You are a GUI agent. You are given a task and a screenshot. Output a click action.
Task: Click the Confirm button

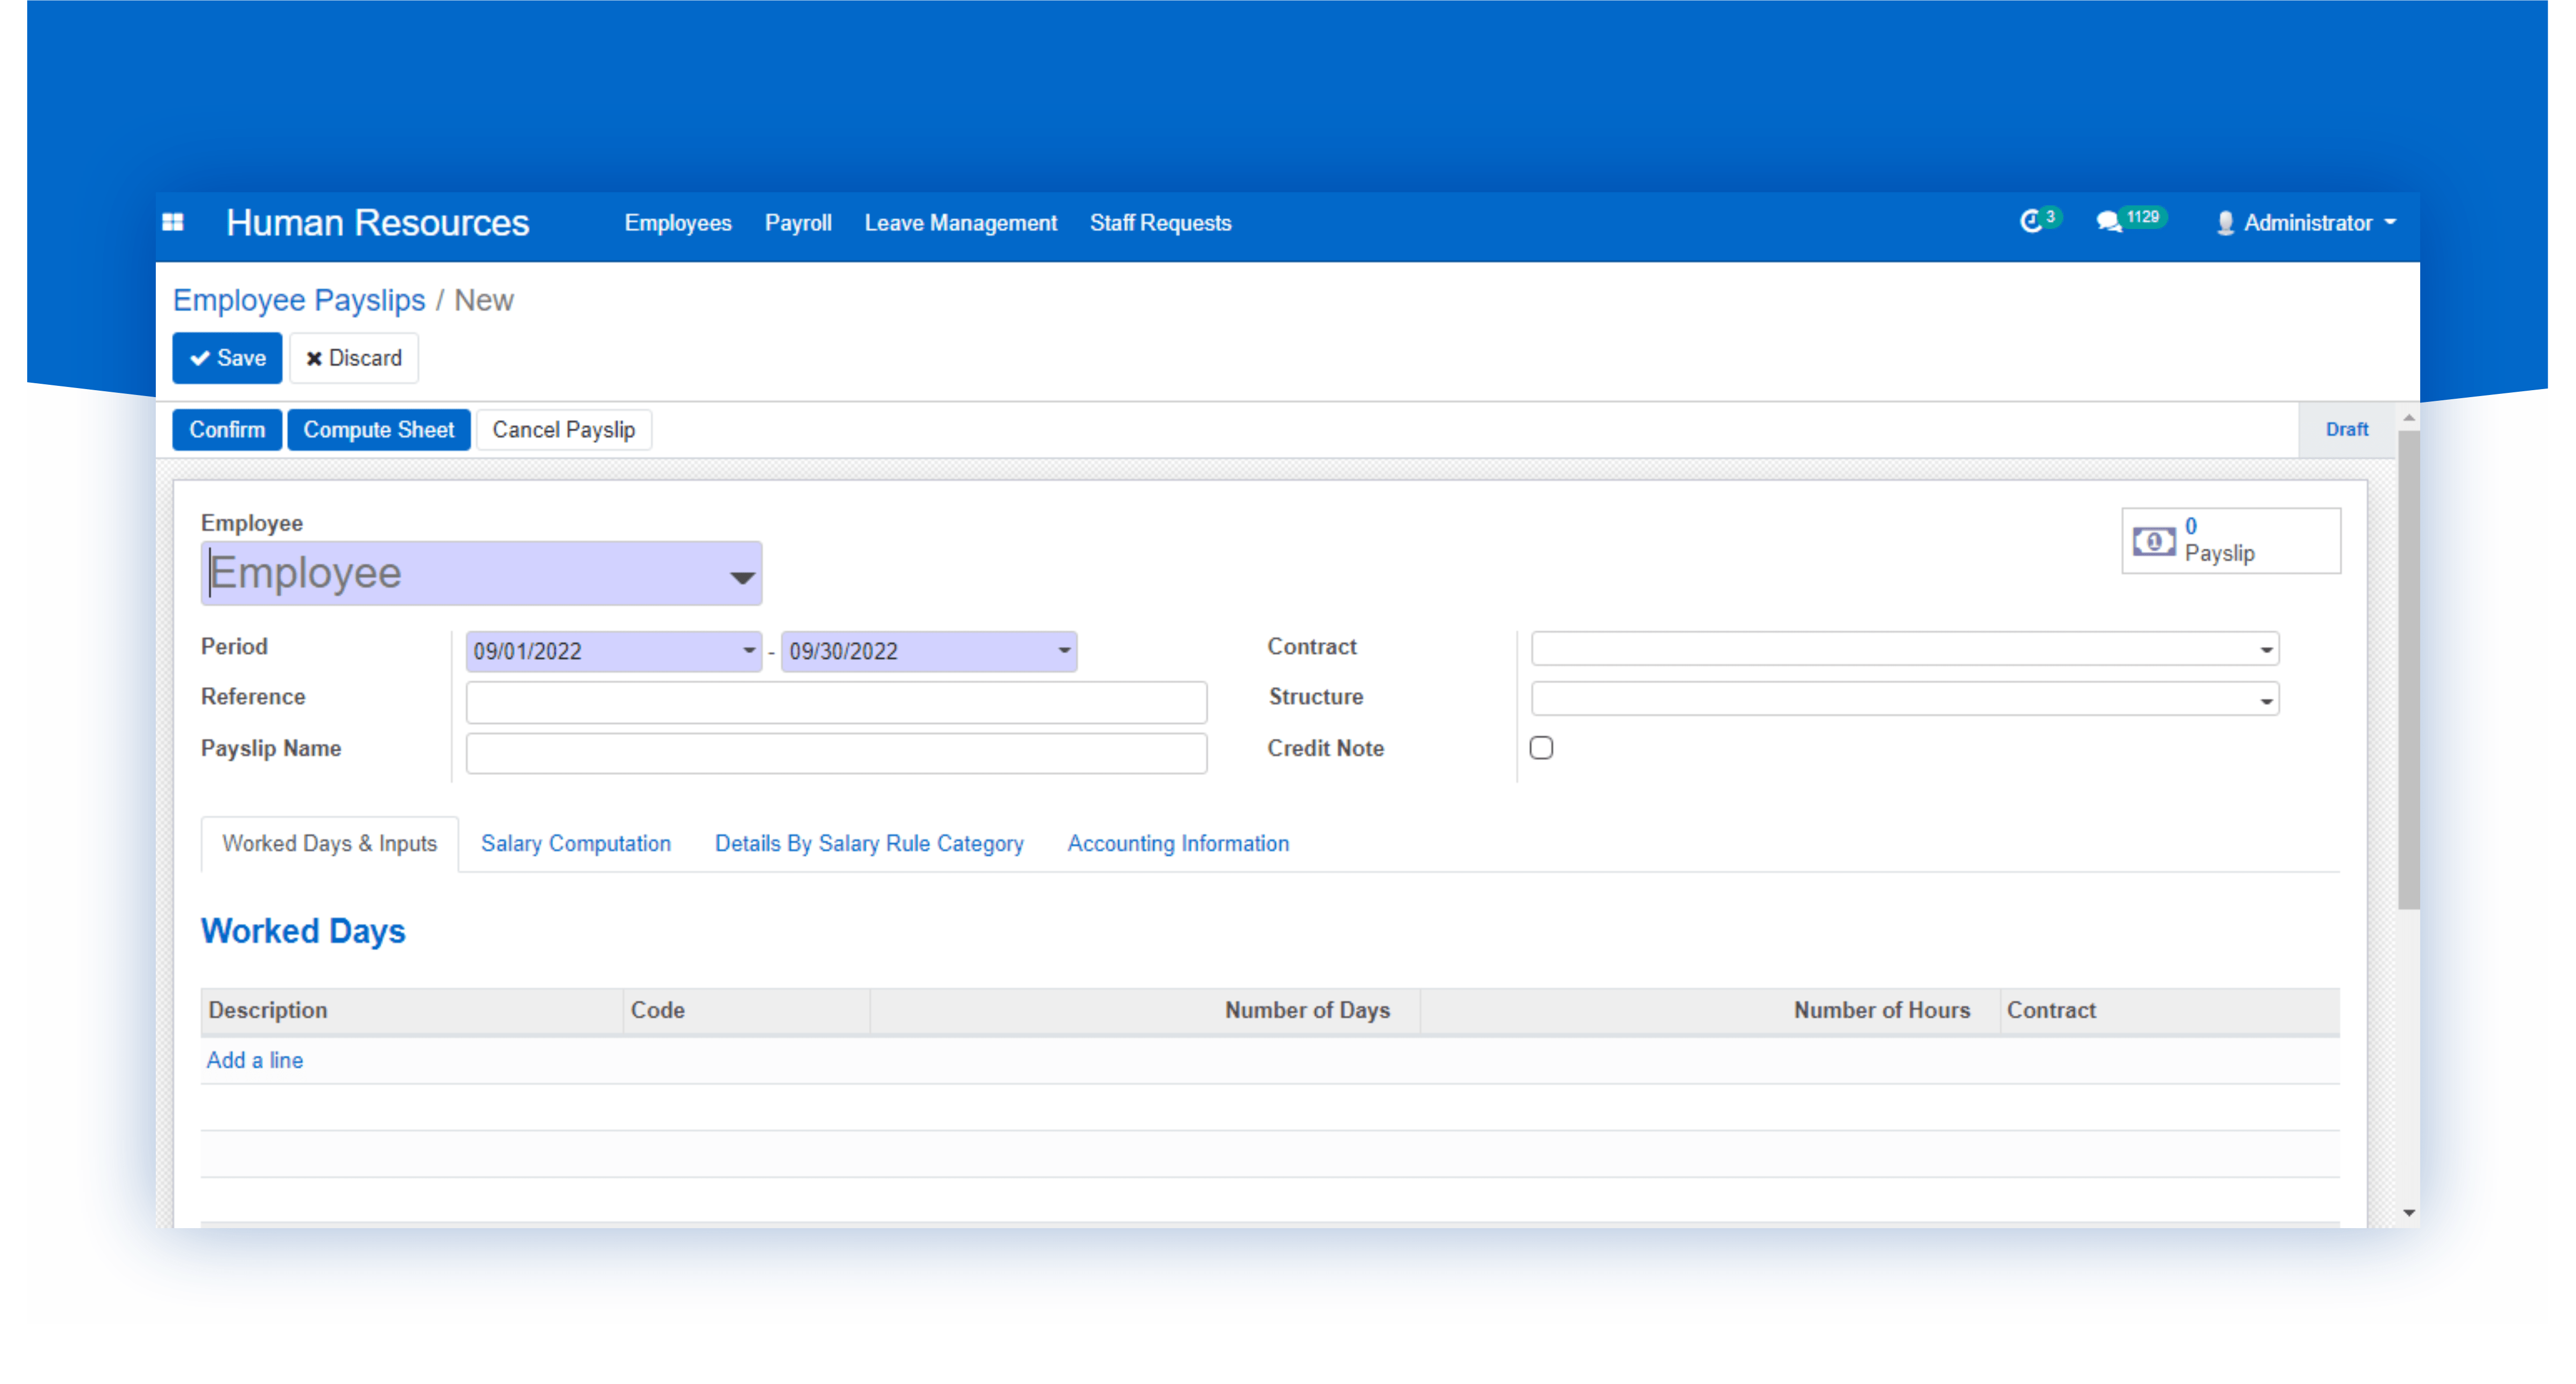(227, 430)
